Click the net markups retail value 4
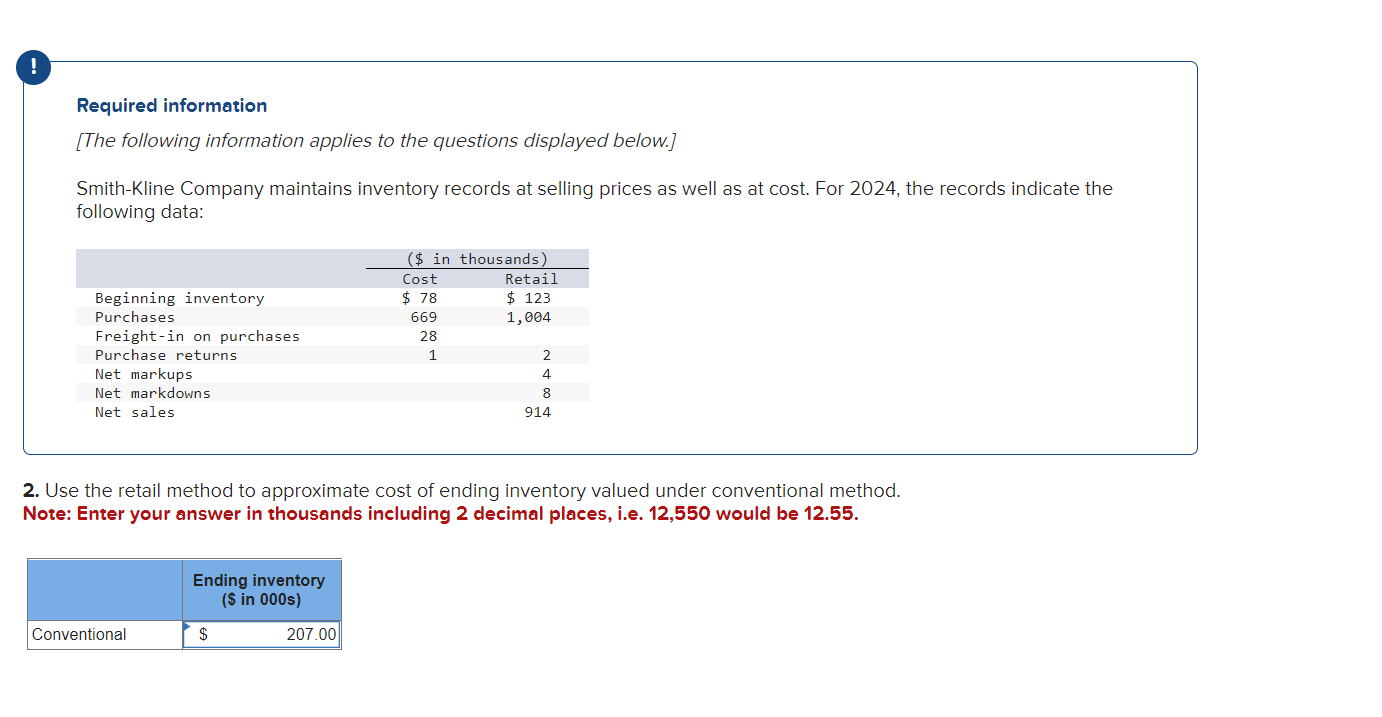The image size is (1382, 717). (547, 374)
